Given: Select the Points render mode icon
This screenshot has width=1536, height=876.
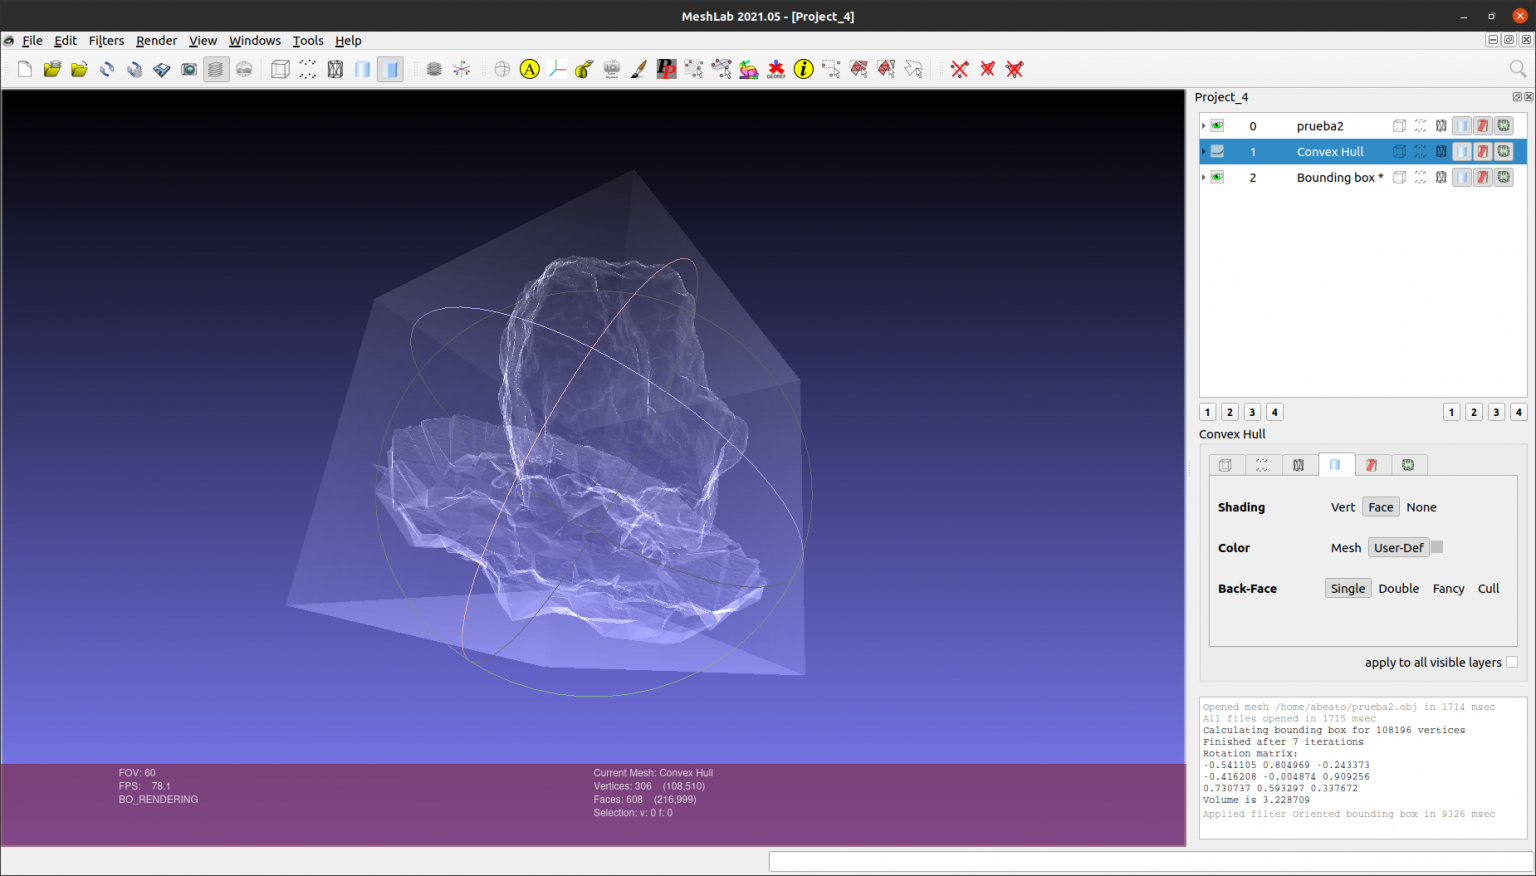Looking at the screenshot, I should pyautogui.click(x=307, y=68).
